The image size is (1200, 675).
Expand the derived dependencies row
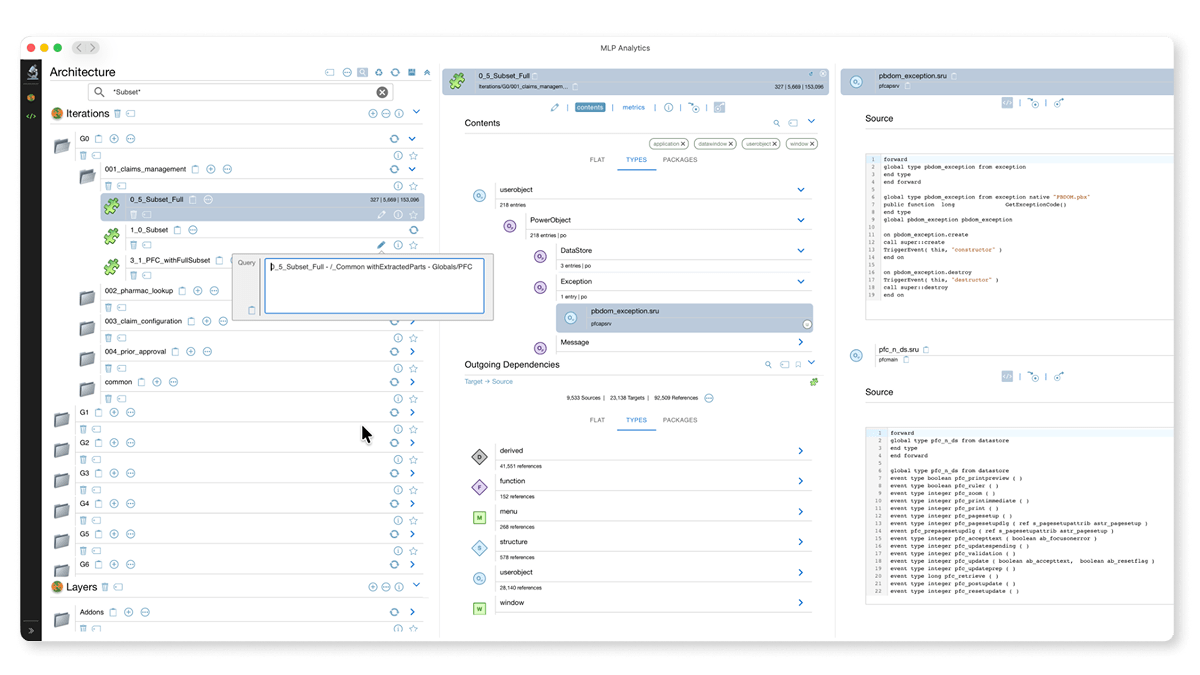800,451
